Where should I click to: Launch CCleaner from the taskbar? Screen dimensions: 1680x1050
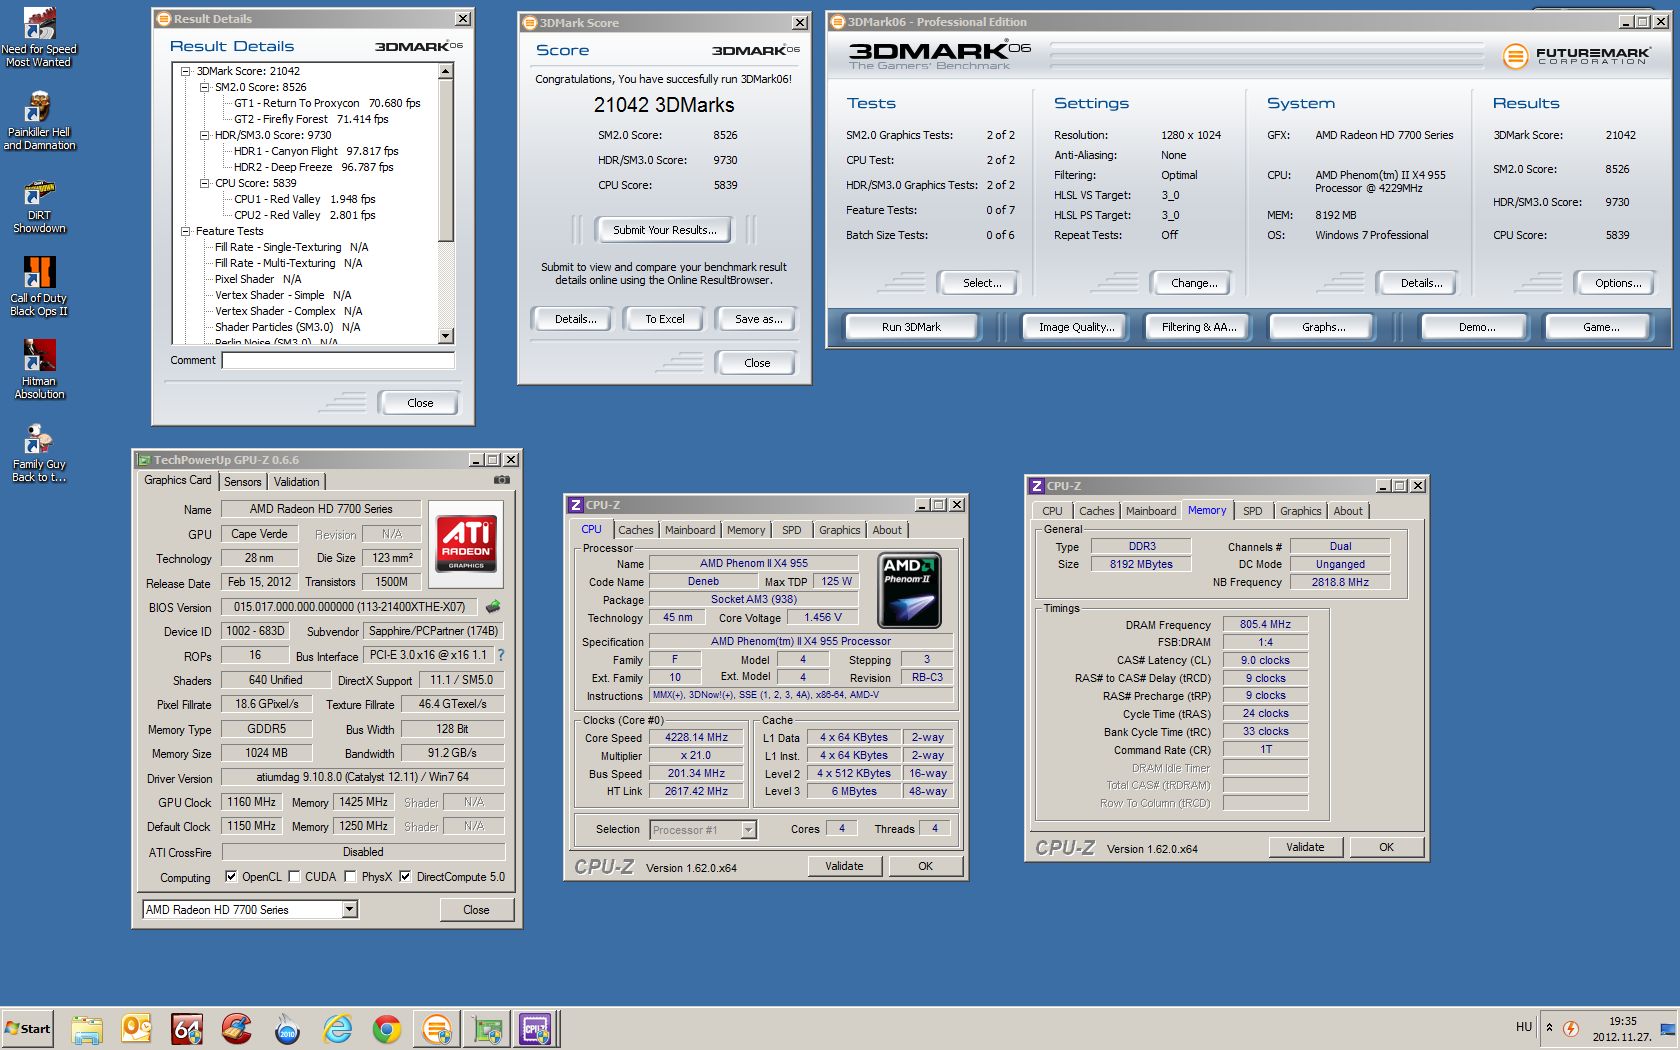pyautogui.click(x=237, y=1028)
